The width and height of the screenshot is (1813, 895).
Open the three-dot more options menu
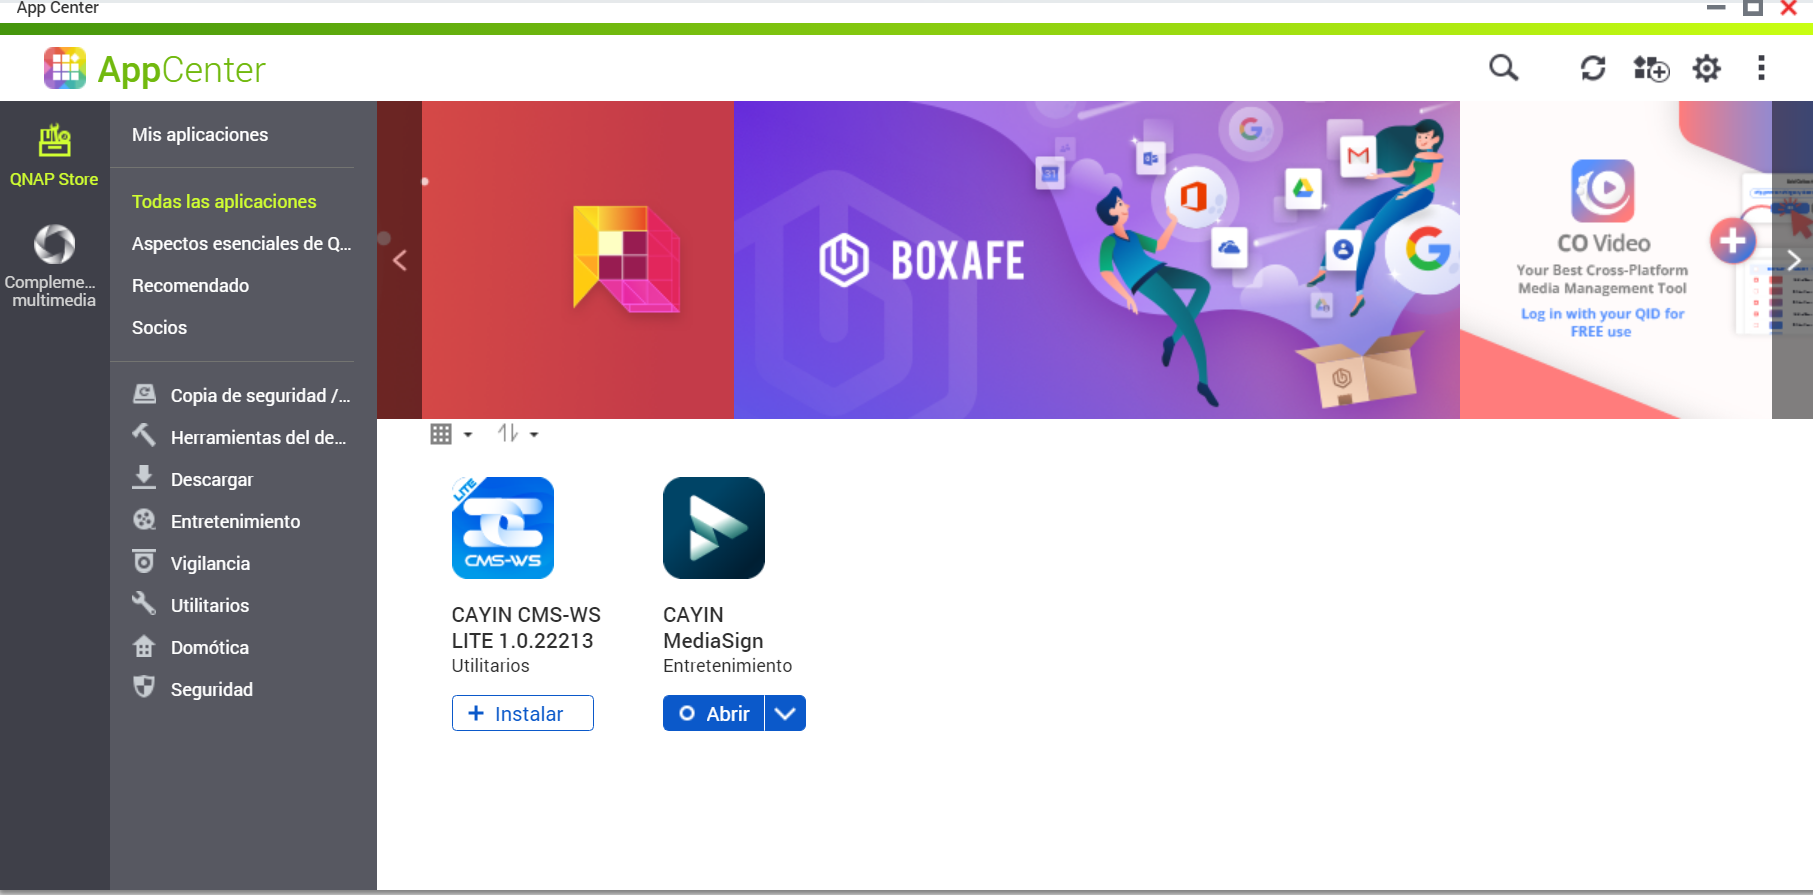click(1761, 68)
